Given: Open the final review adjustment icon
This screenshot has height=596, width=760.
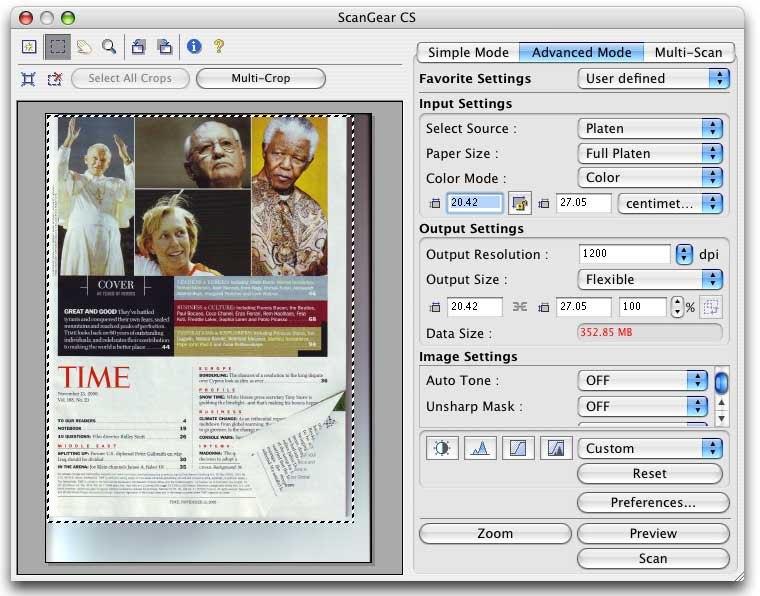Looking at the screenshot, I should point(556,448).
